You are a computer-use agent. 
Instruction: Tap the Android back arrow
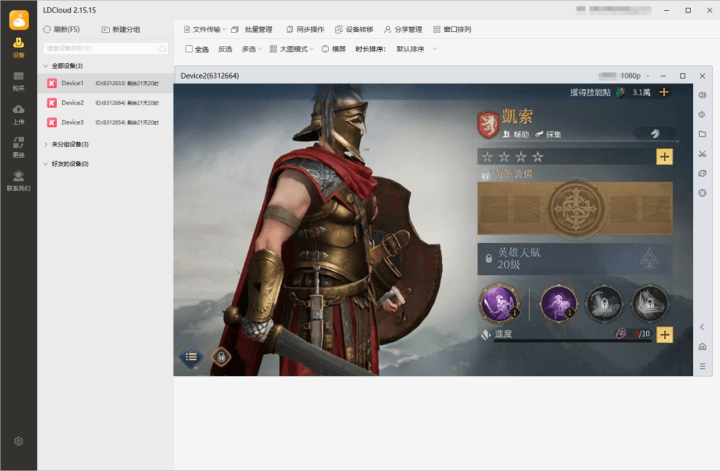pos(702,327)
